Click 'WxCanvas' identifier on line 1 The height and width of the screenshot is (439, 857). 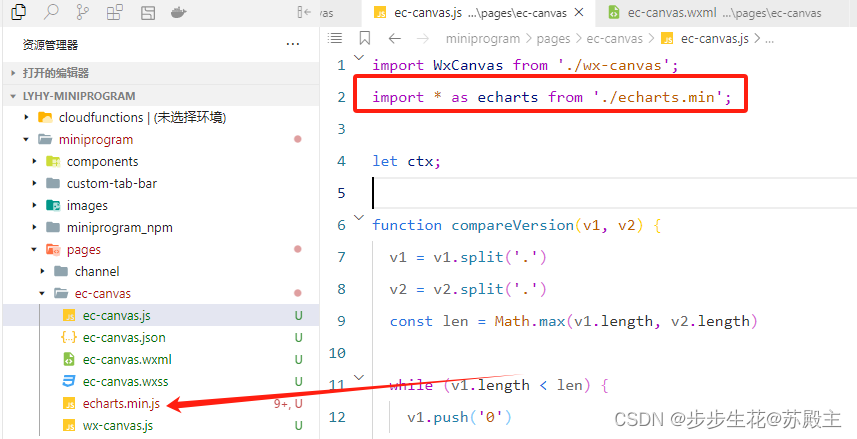click(x=468, y=65)
